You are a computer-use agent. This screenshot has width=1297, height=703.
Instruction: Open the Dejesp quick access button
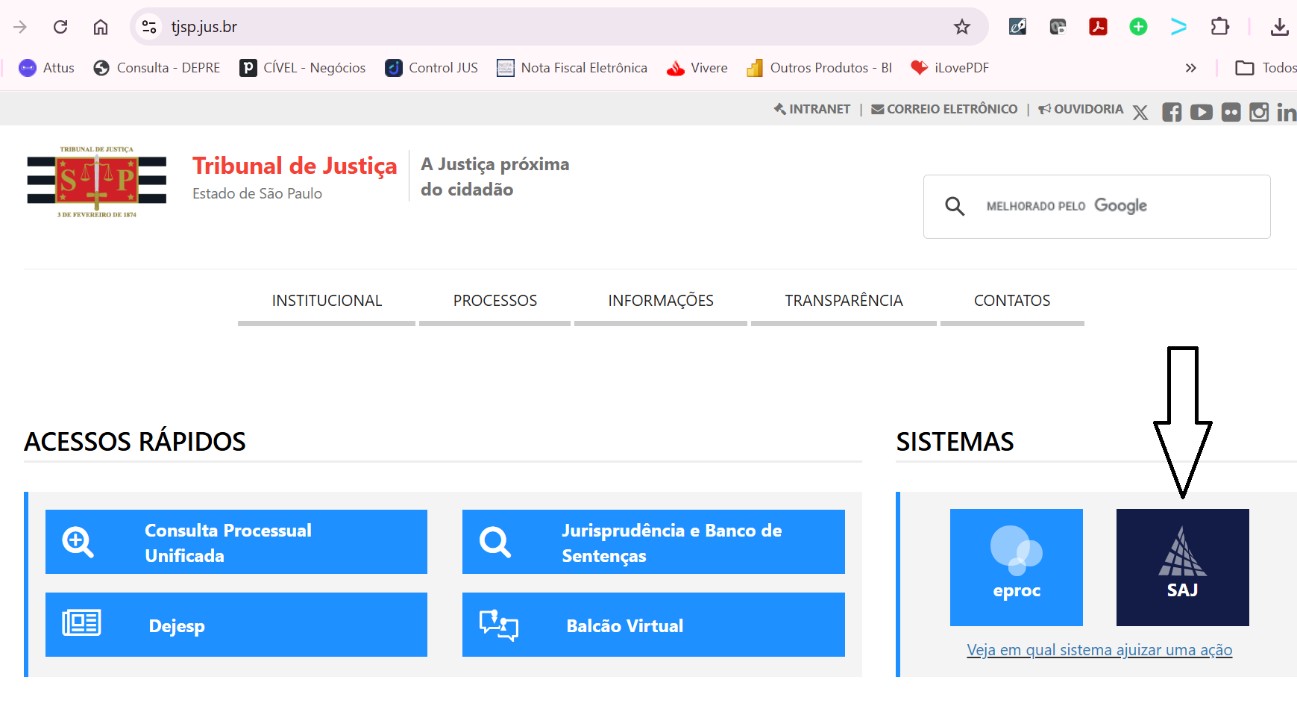pyautogui.click(x=236, y=625)
